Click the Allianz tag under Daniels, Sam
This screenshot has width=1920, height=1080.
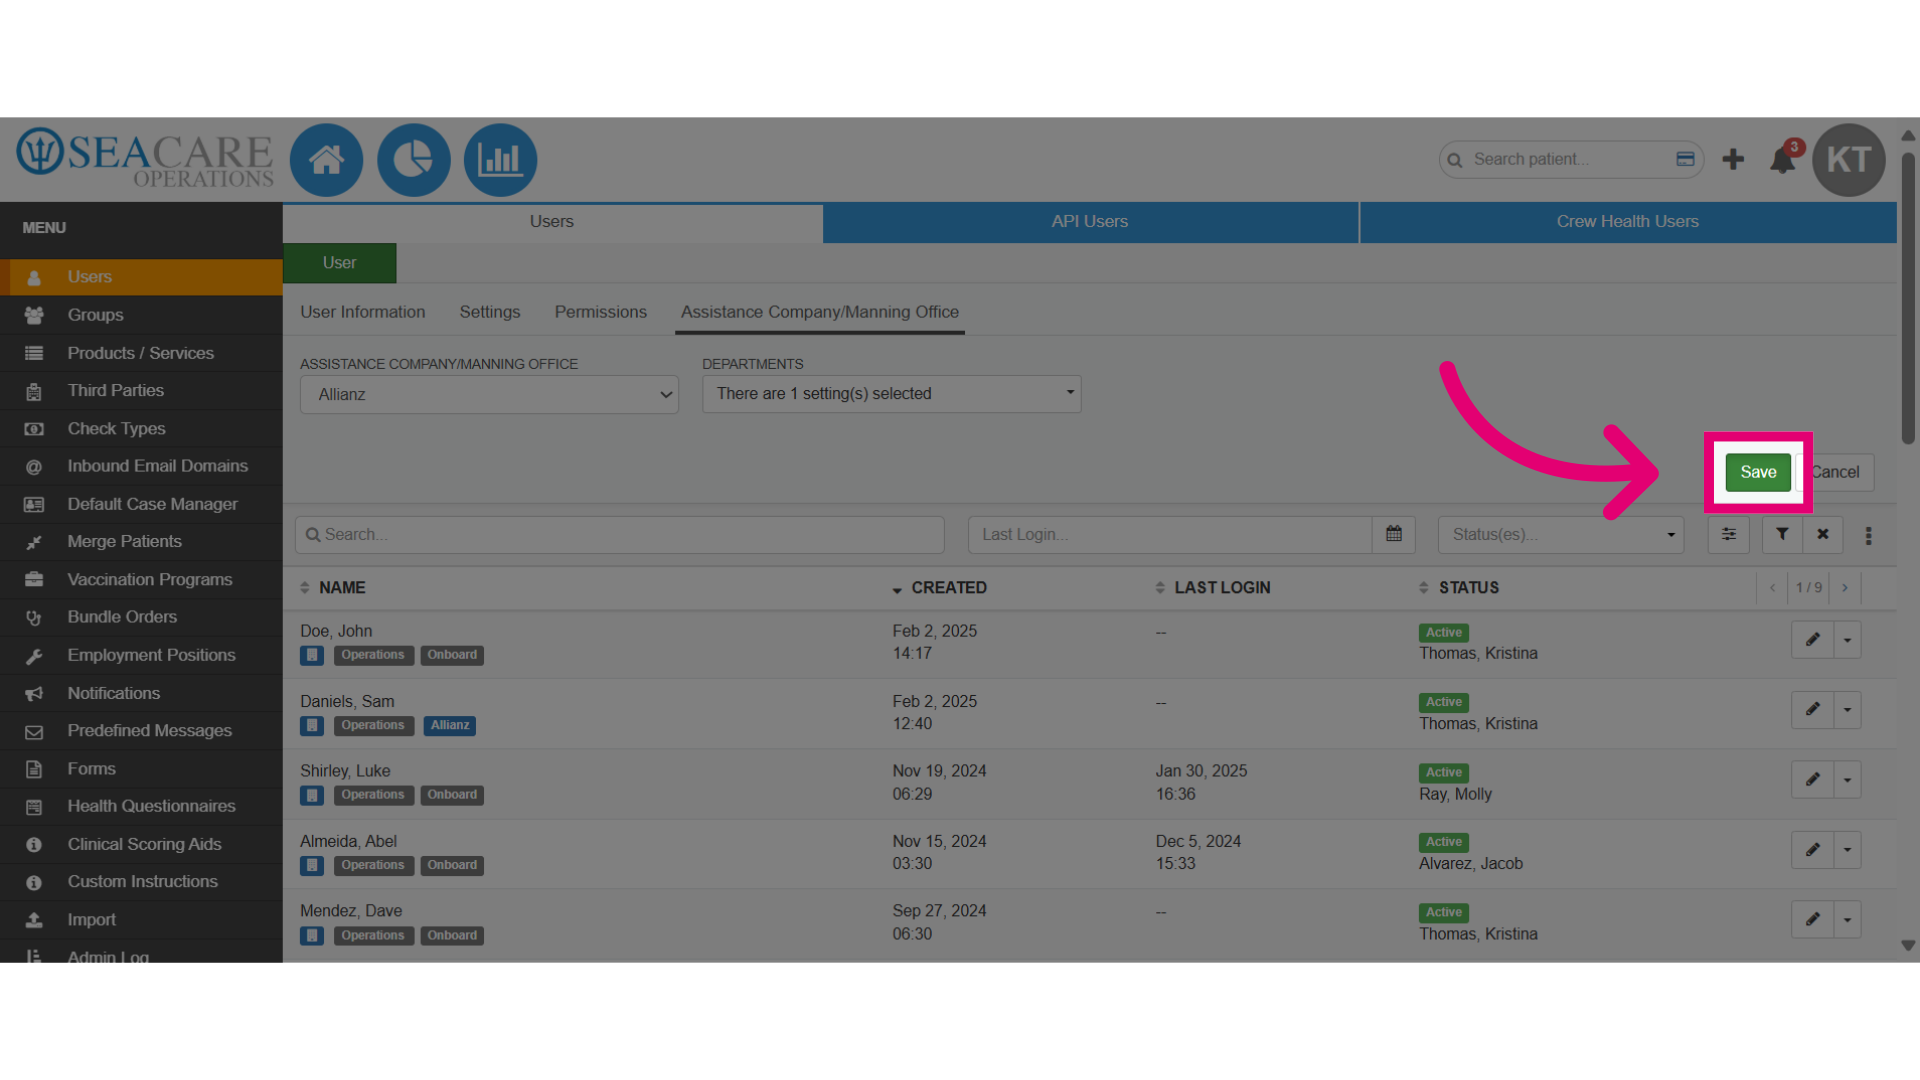[x=450, y=726]
